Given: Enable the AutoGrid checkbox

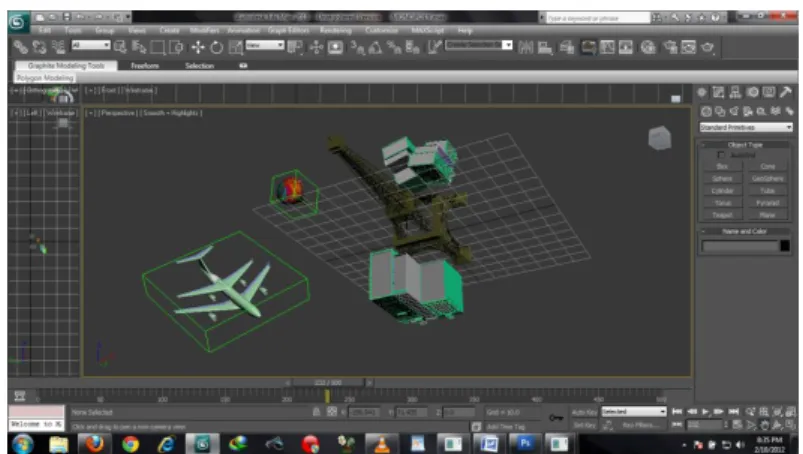Looking at the screenshot, I should click(721, 155).
